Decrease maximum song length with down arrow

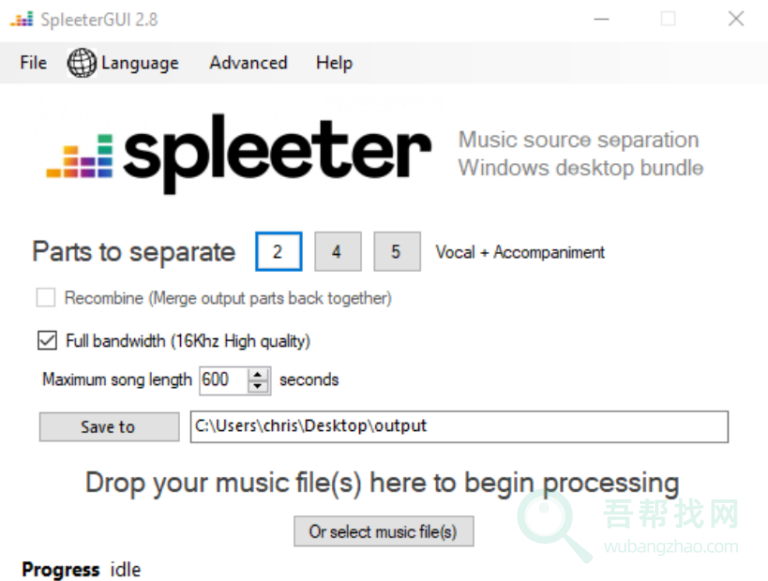tap(258, 387)
